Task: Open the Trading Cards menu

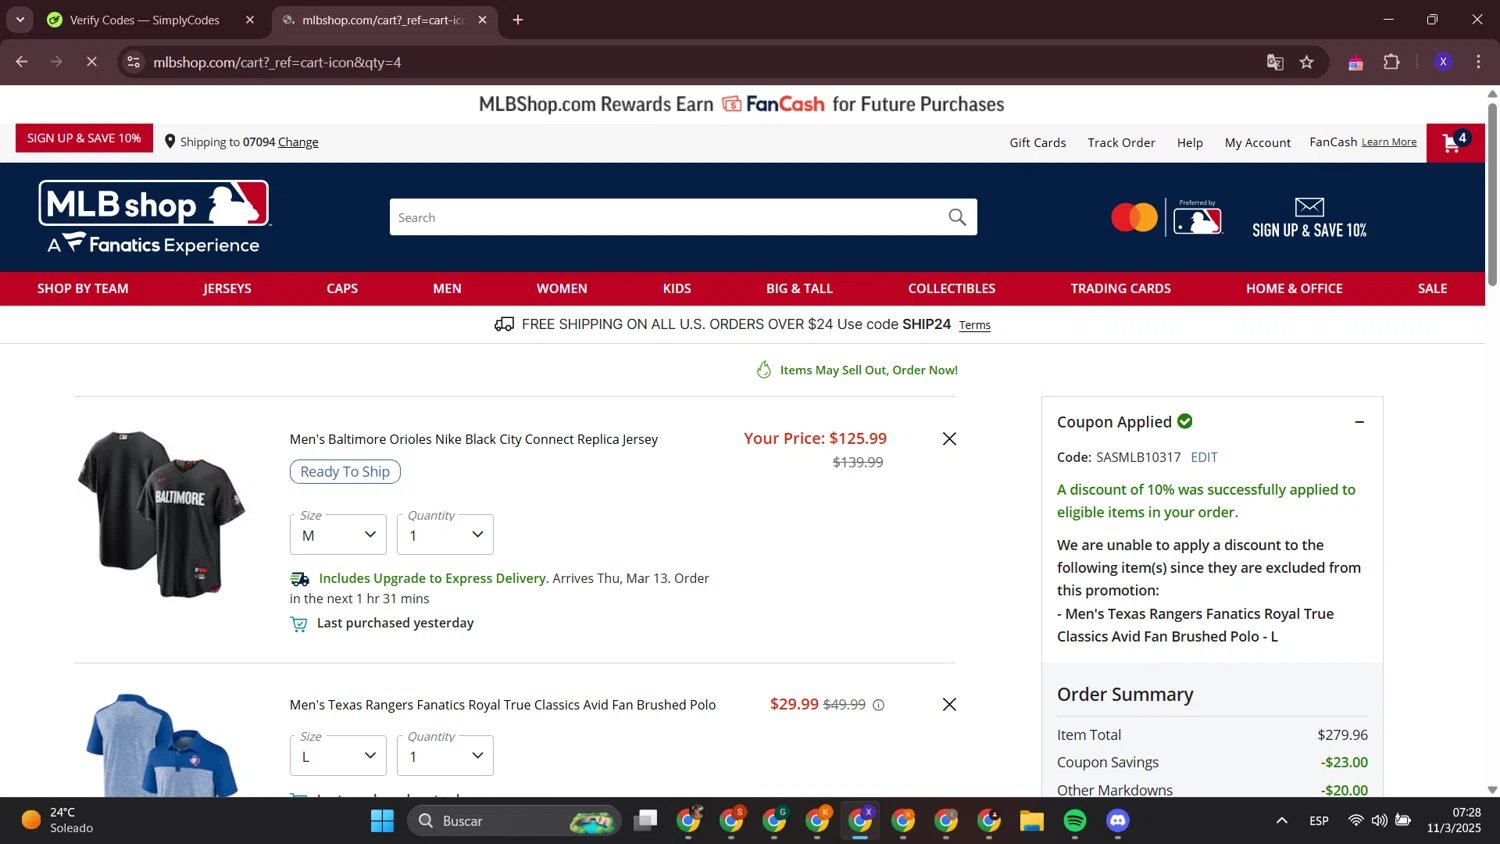Action: (x=1121, y=288)
